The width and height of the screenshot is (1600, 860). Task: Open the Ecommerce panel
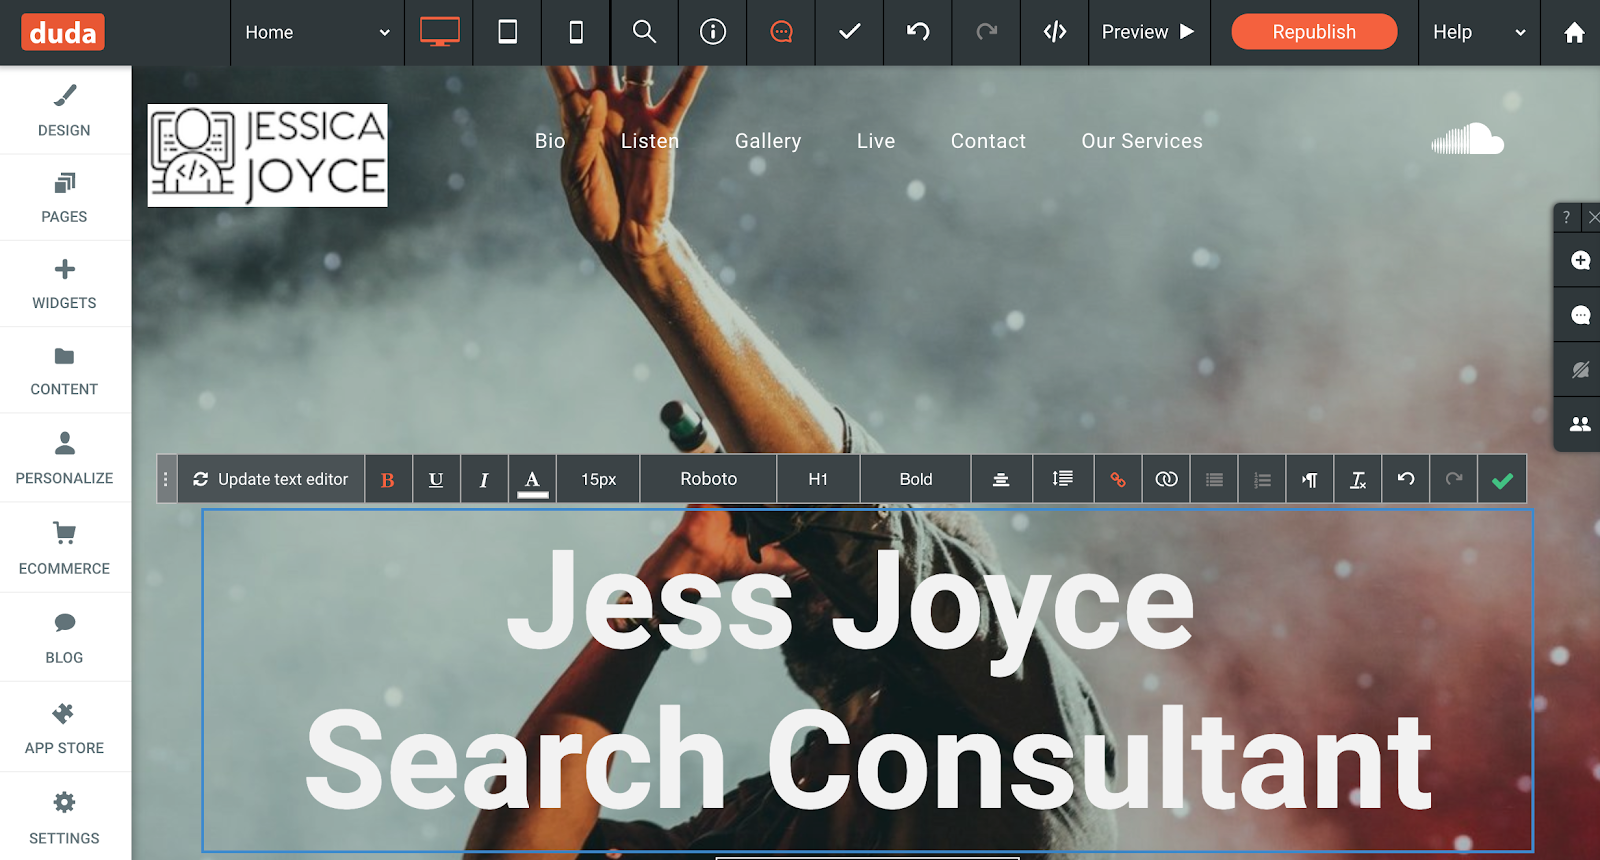click(65, 547)
